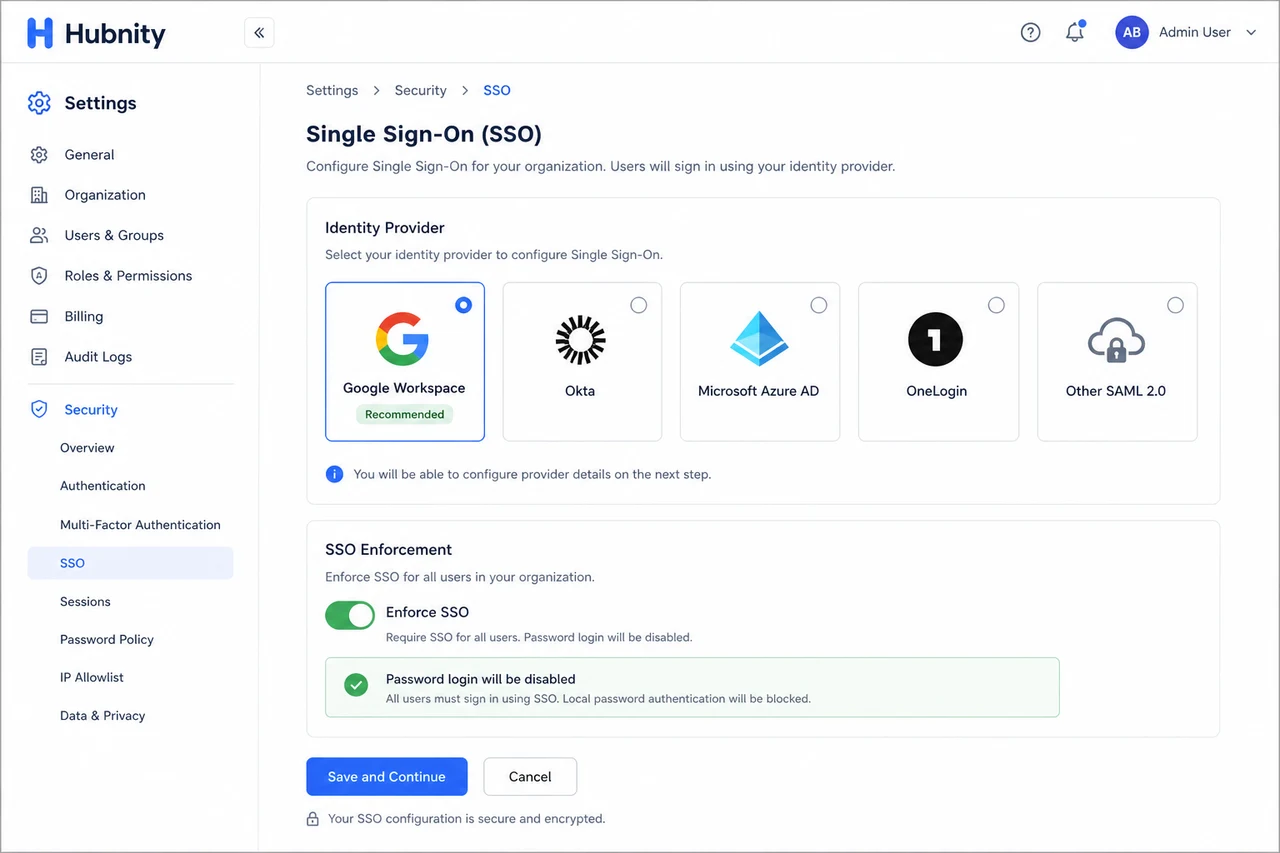Collapse the sidebar with the double-chevron button

pos(259,33)
